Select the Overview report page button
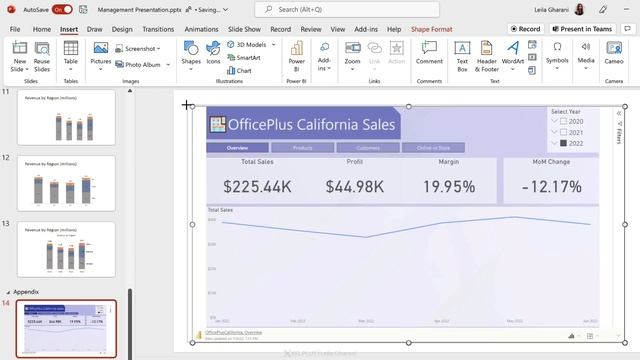 click(238, 148)
